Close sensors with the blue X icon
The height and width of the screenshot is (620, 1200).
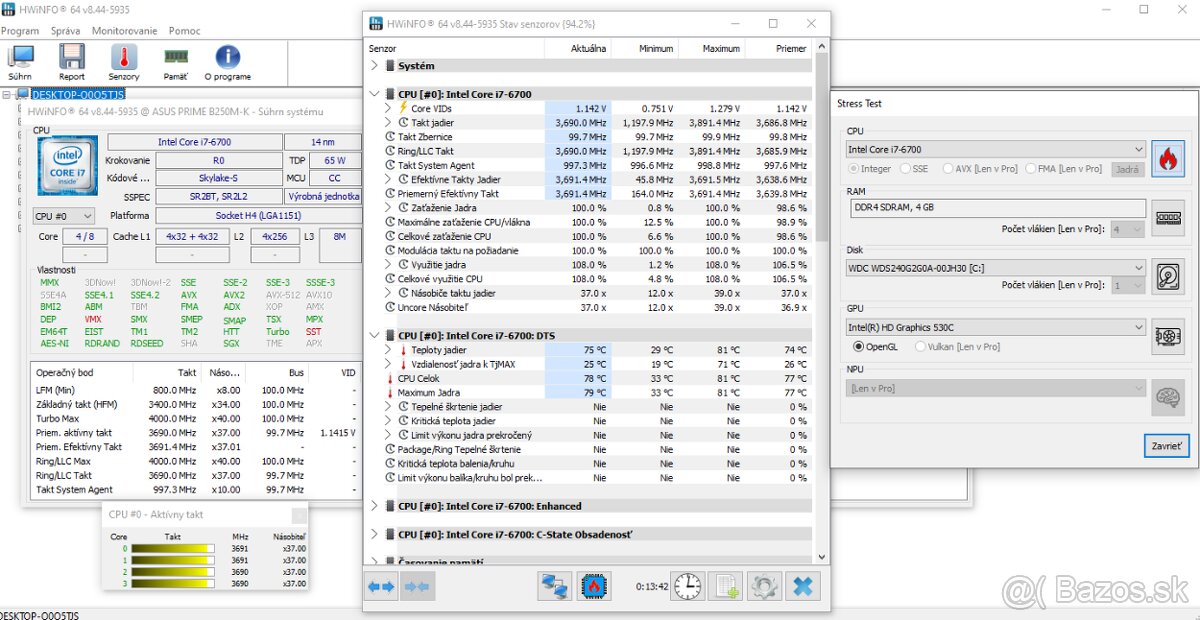click(x=802, y=587)
